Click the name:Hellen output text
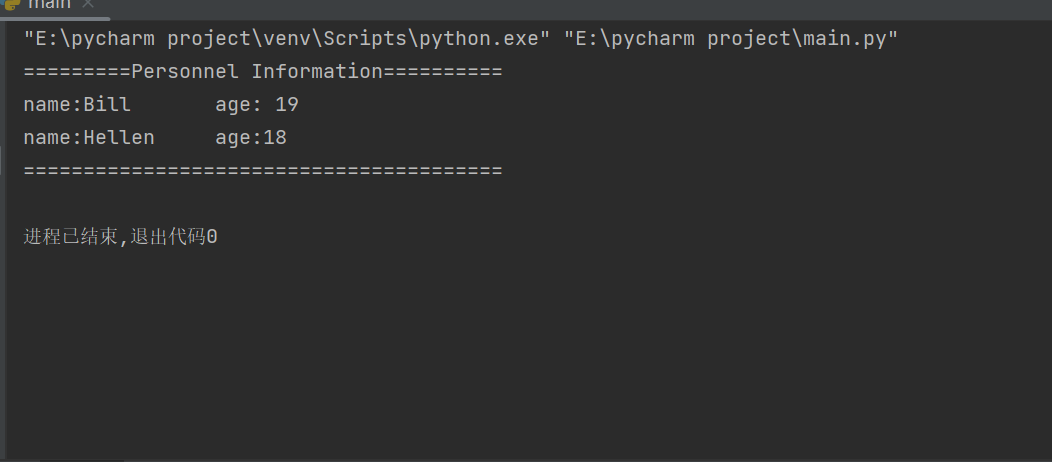This screenshot has width=1052, height=462. [89, 138]
